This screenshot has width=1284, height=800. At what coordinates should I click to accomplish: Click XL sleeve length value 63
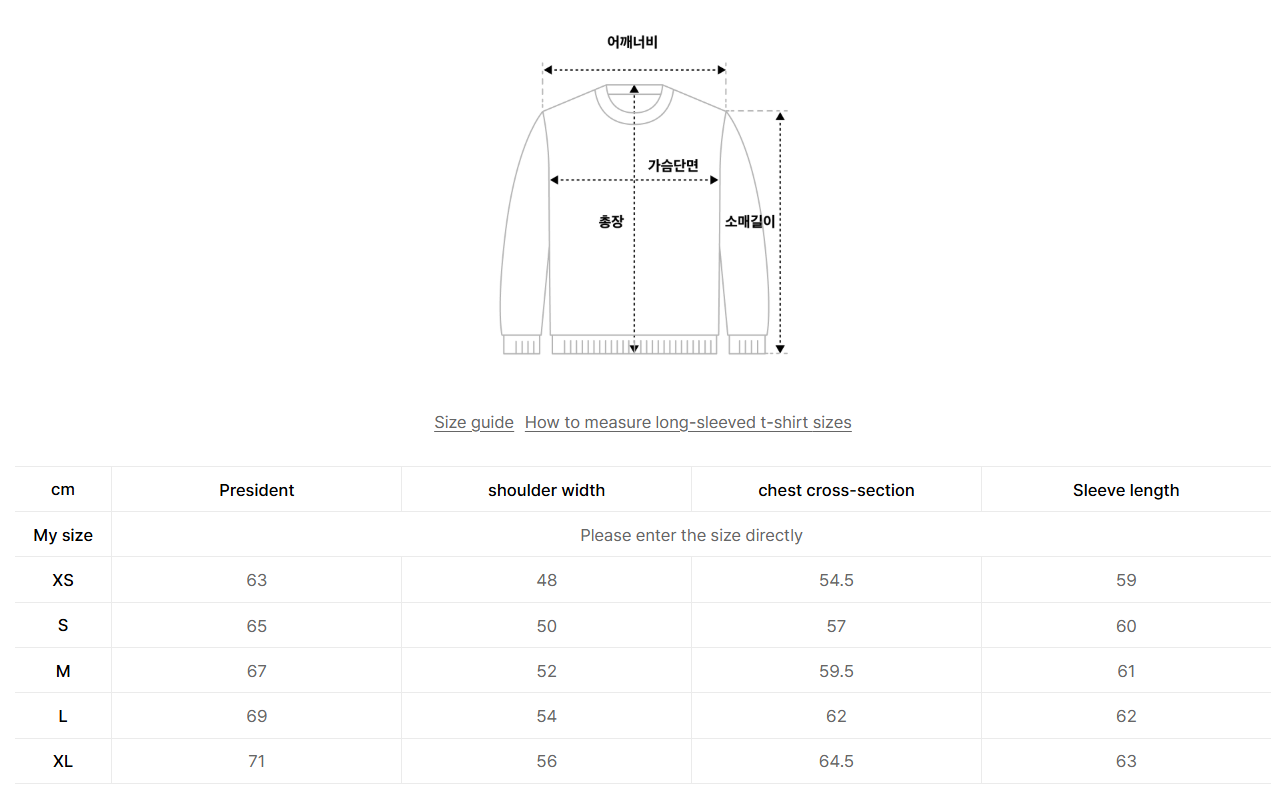point(1126,761)
